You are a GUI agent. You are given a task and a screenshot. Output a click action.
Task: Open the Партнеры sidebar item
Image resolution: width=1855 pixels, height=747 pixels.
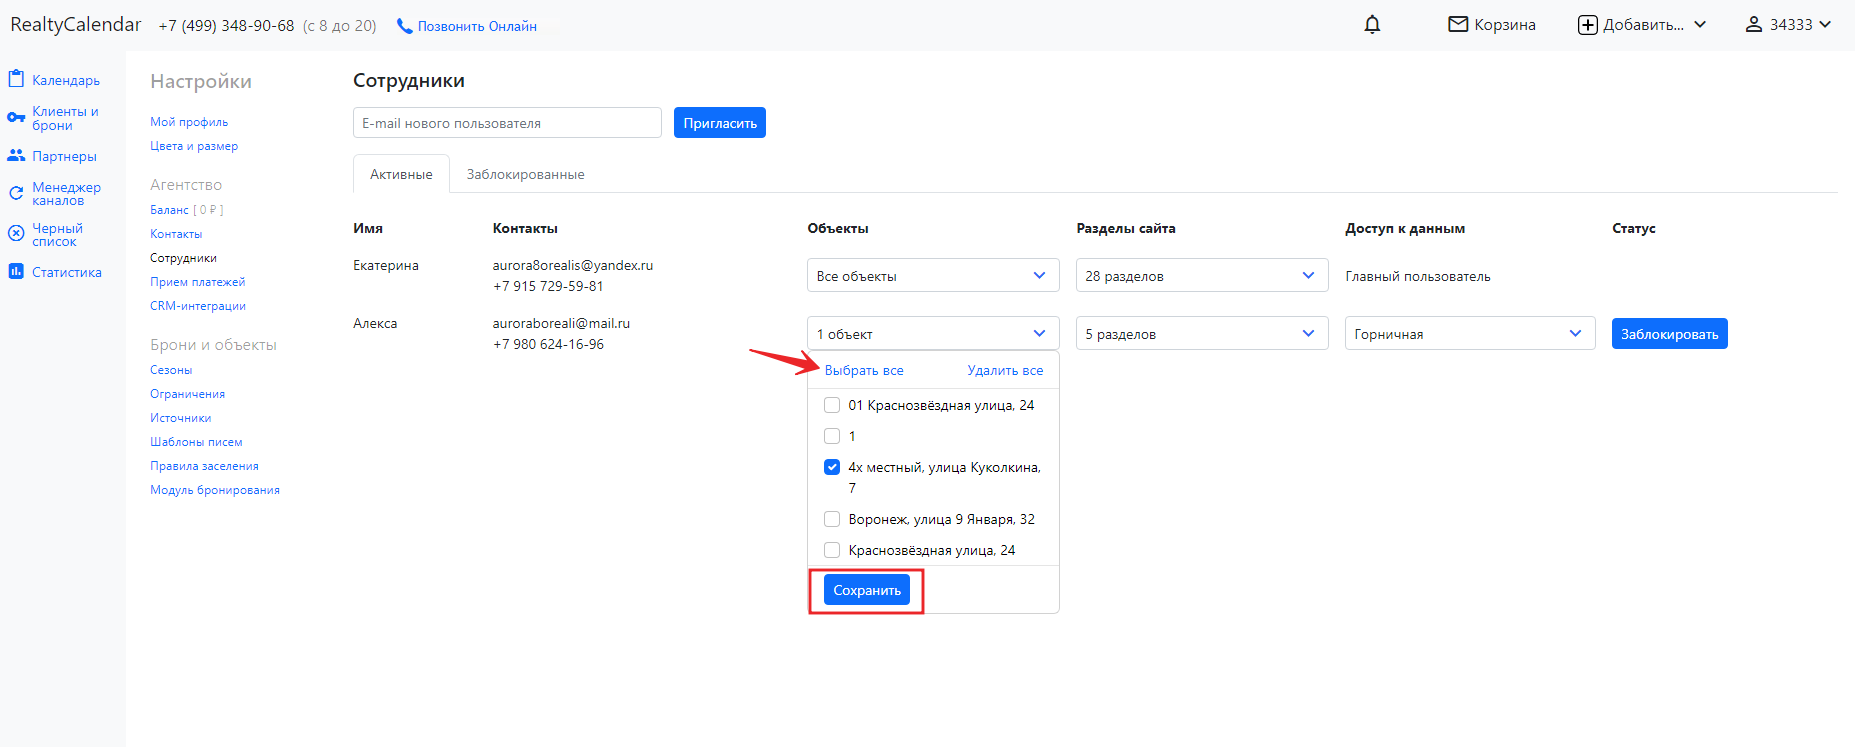click(x=64, y=156)
